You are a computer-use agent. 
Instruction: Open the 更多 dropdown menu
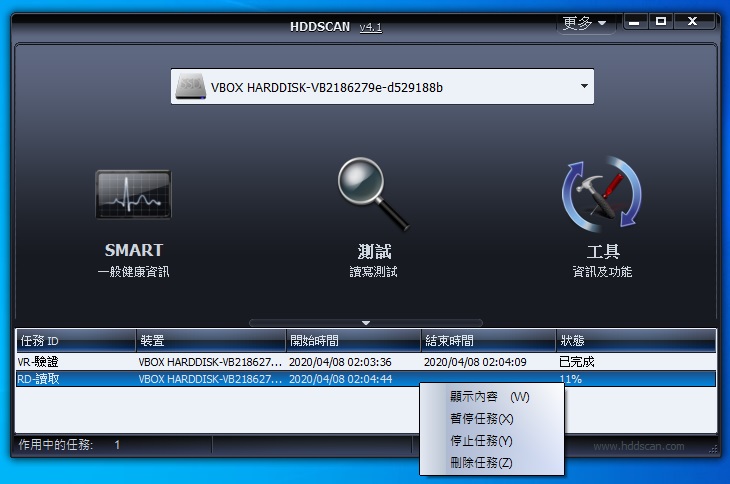pos(585,23)
